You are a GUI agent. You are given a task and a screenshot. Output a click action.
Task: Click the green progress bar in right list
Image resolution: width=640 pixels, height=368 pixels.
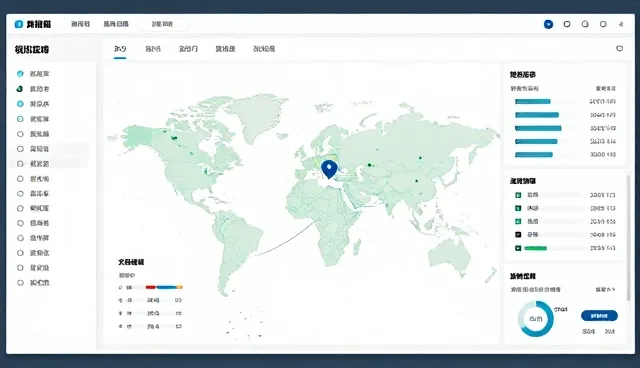coord(536,248)
